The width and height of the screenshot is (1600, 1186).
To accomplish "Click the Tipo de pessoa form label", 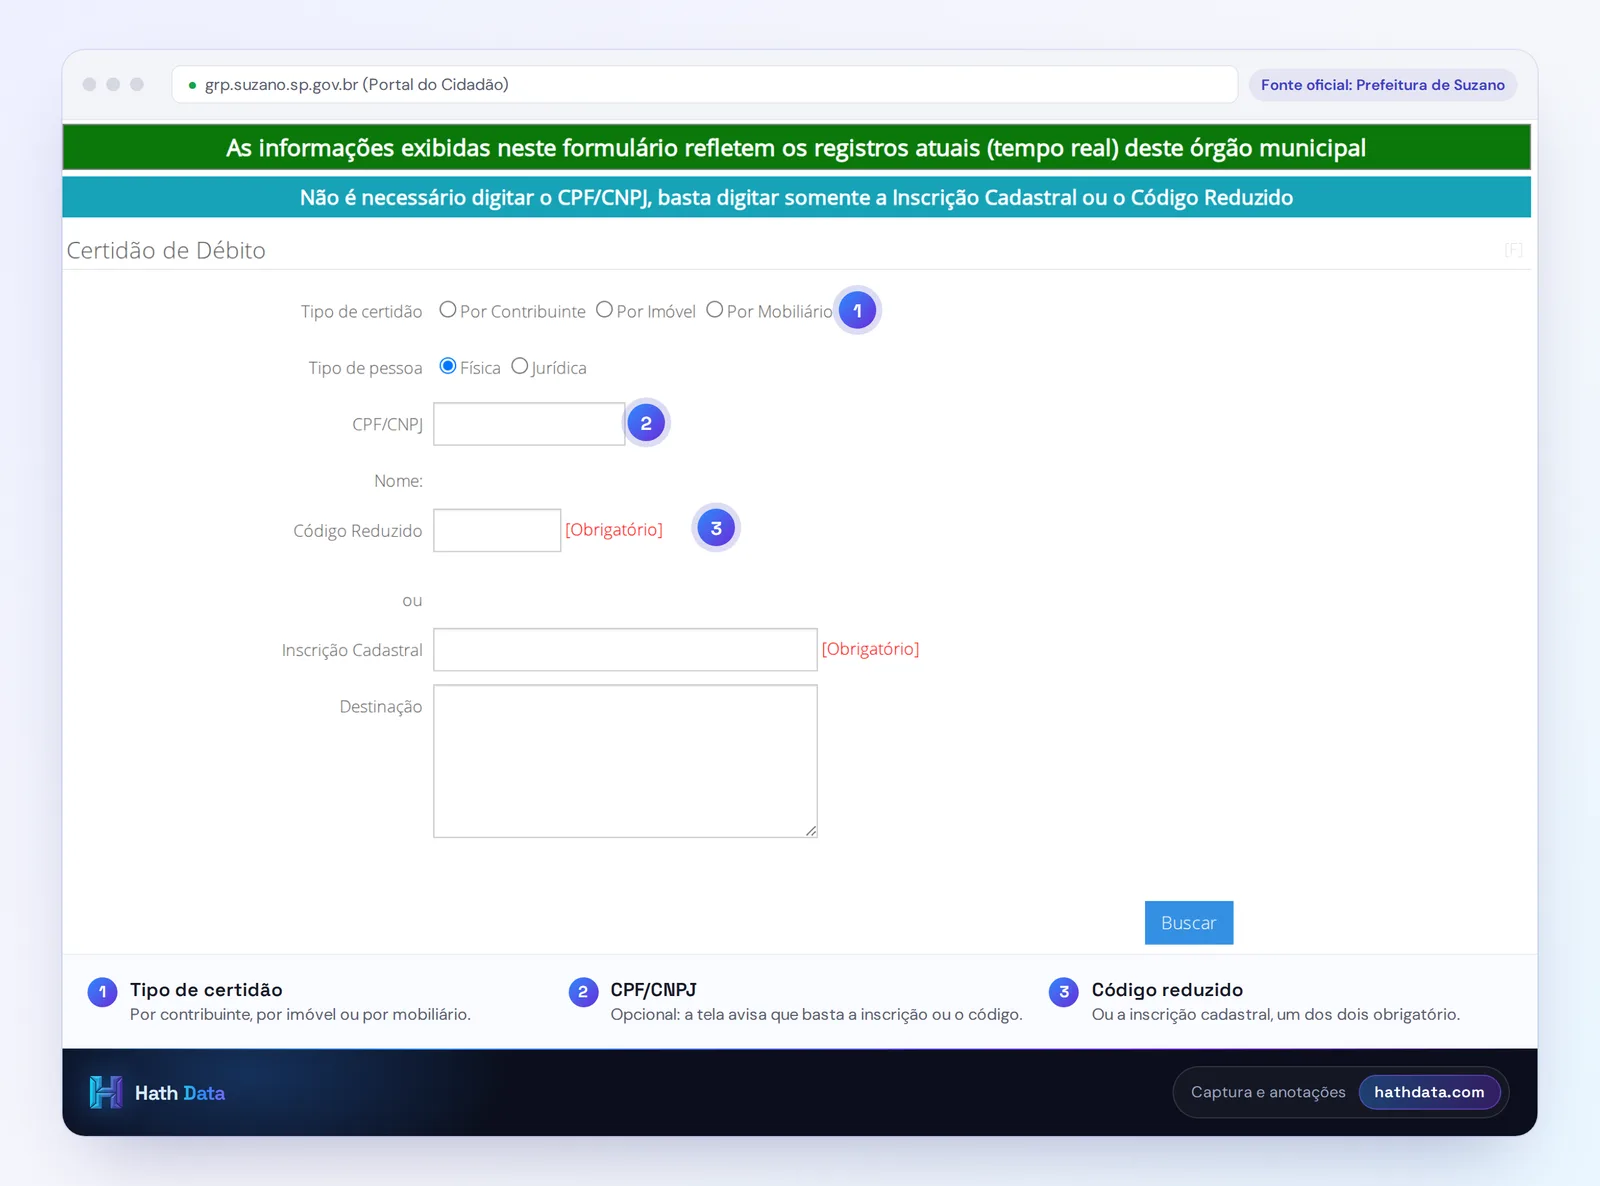I will [365, 368].
